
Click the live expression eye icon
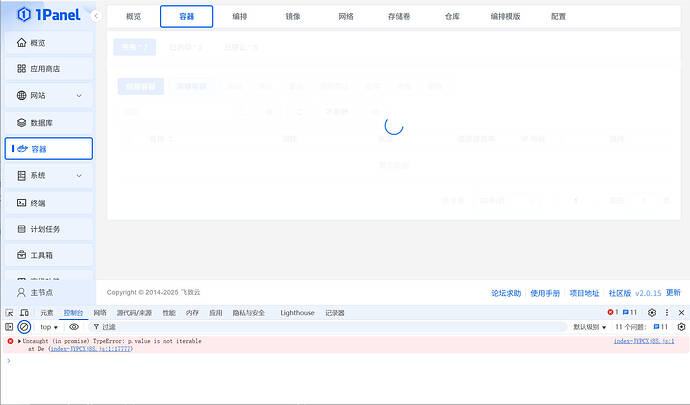(74, 327)
